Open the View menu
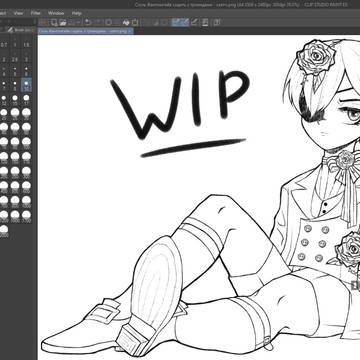Image resolution: width=360 pixels, height=360 pixels. [19, 13]
